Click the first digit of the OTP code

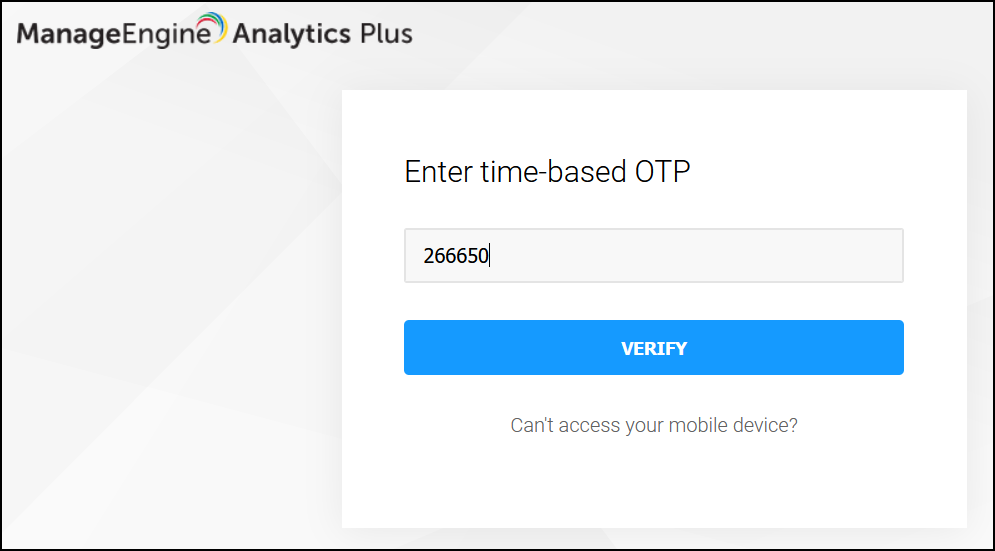[428, 256]
